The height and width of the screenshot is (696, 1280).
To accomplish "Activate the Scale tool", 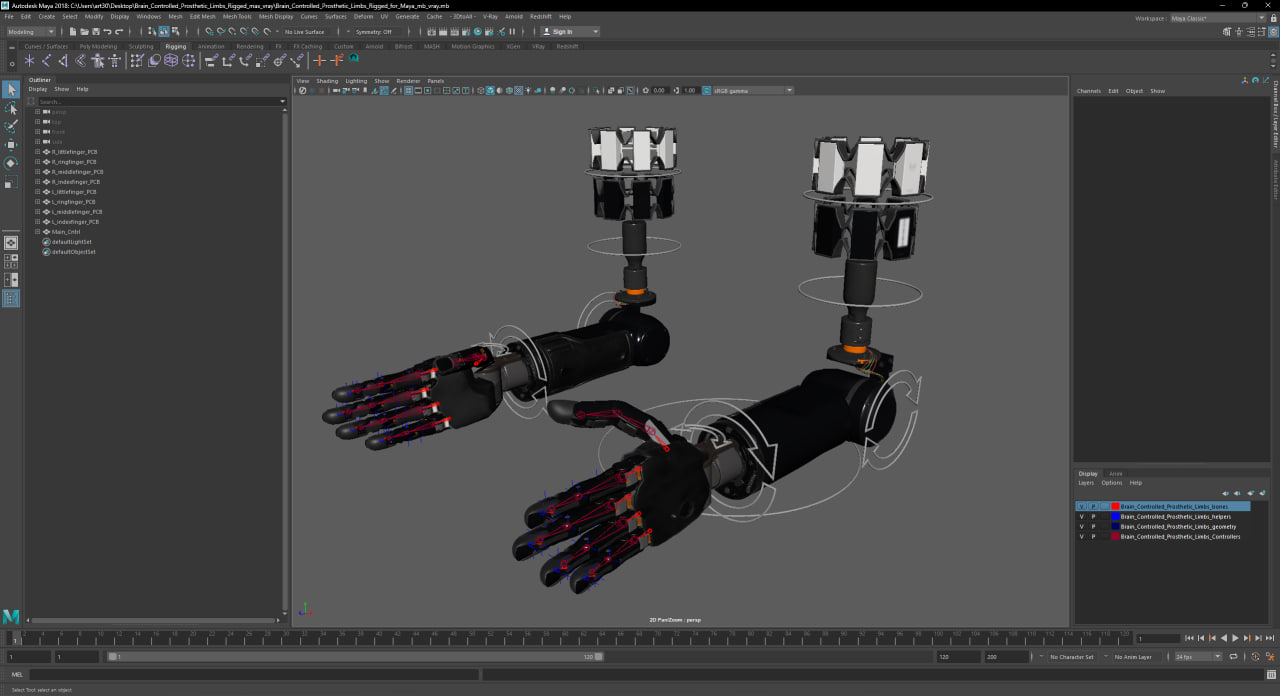I will pyautogui.click(x=11, y=182).
